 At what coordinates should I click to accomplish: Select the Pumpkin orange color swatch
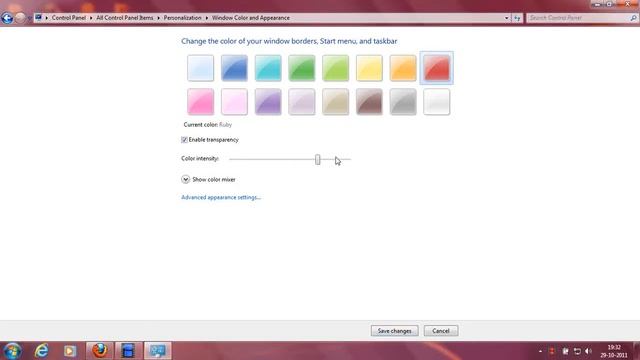[x=403, y=68]
